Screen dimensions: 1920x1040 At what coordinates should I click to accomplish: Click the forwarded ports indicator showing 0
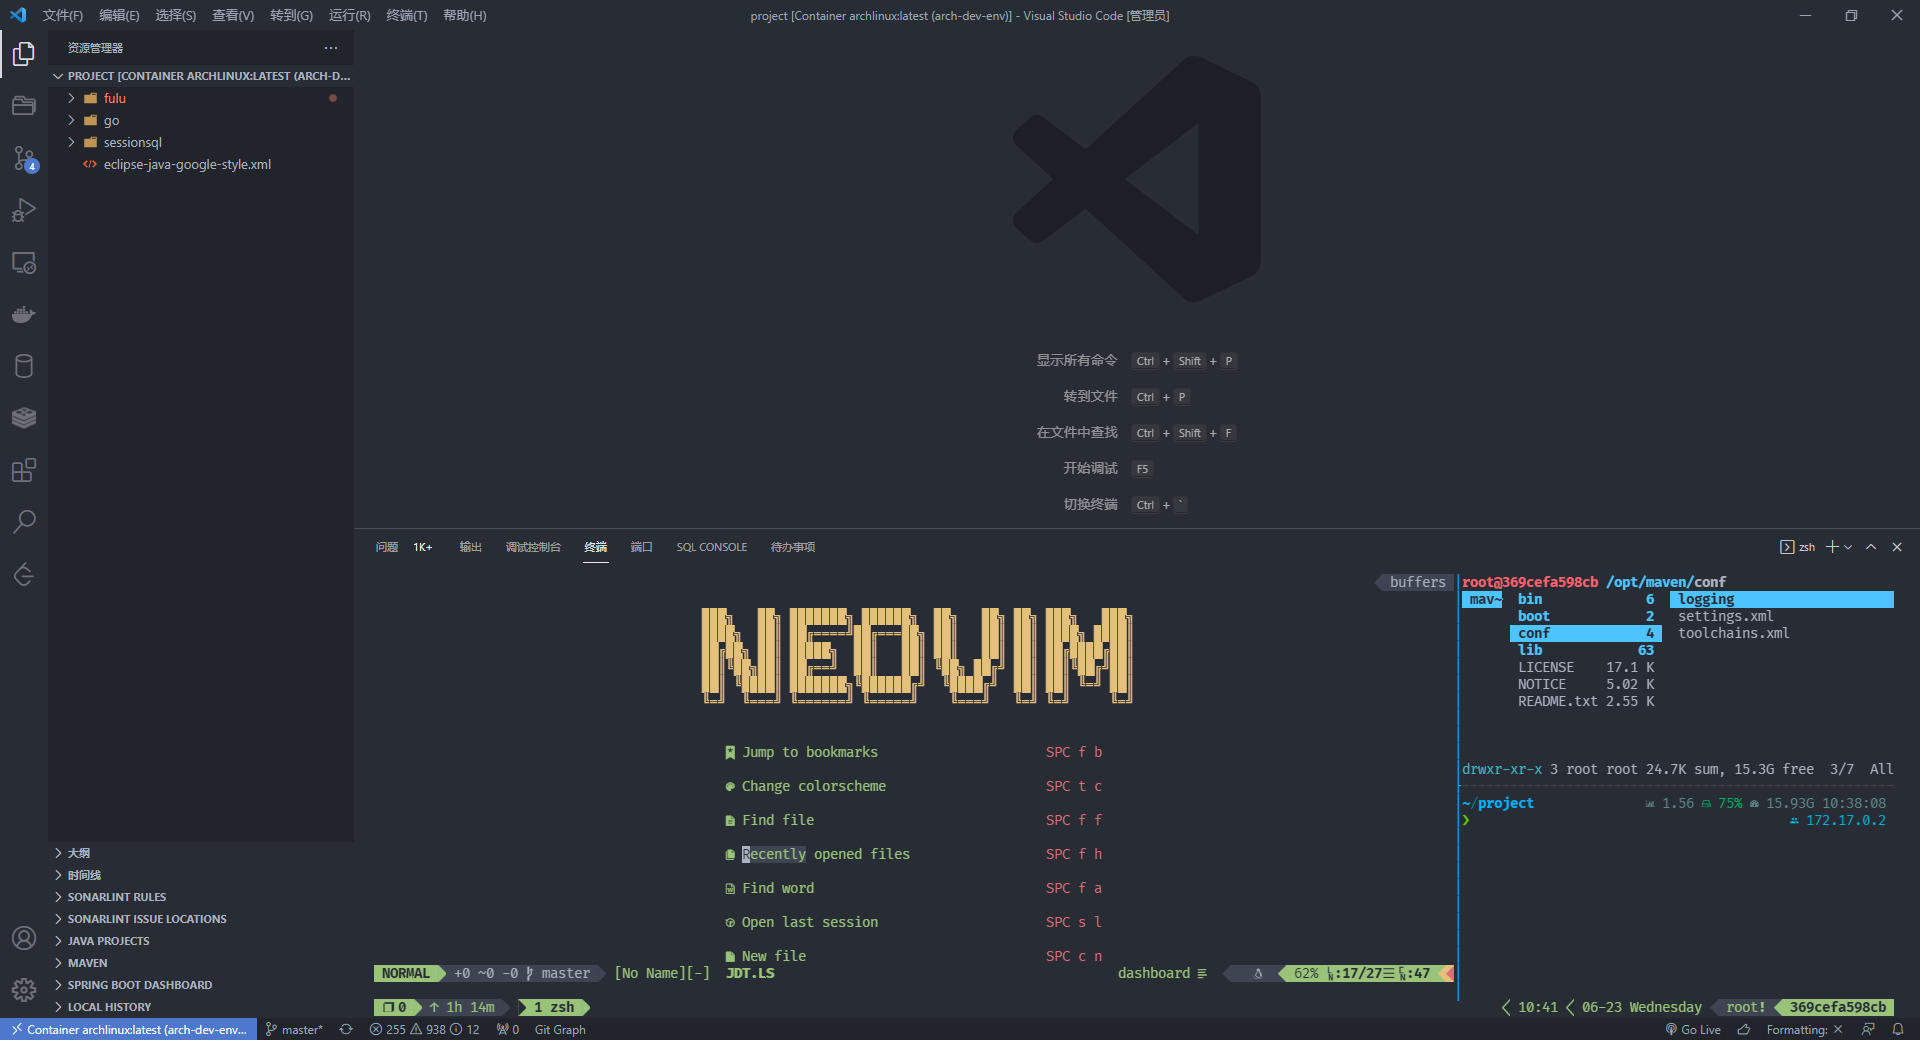pos(508,1029)
